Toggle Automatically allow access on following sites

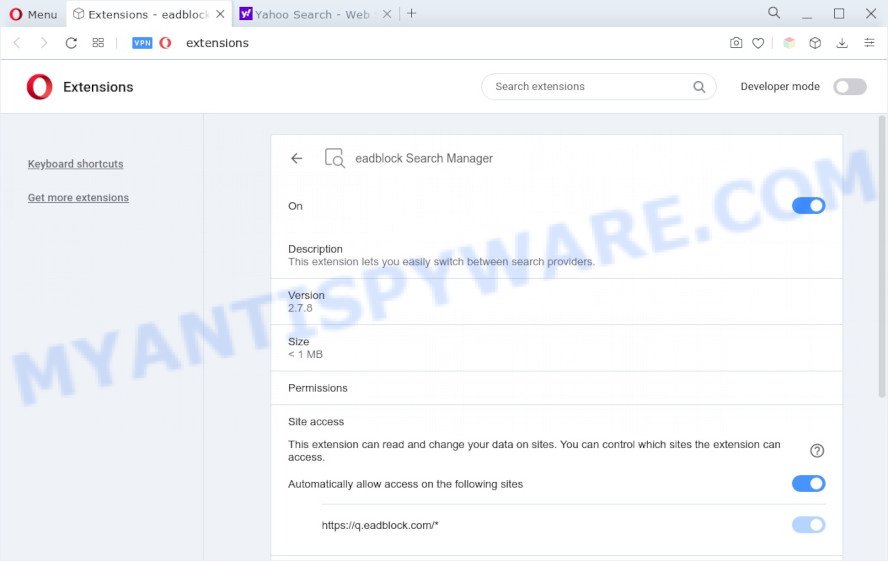(808, 483)
